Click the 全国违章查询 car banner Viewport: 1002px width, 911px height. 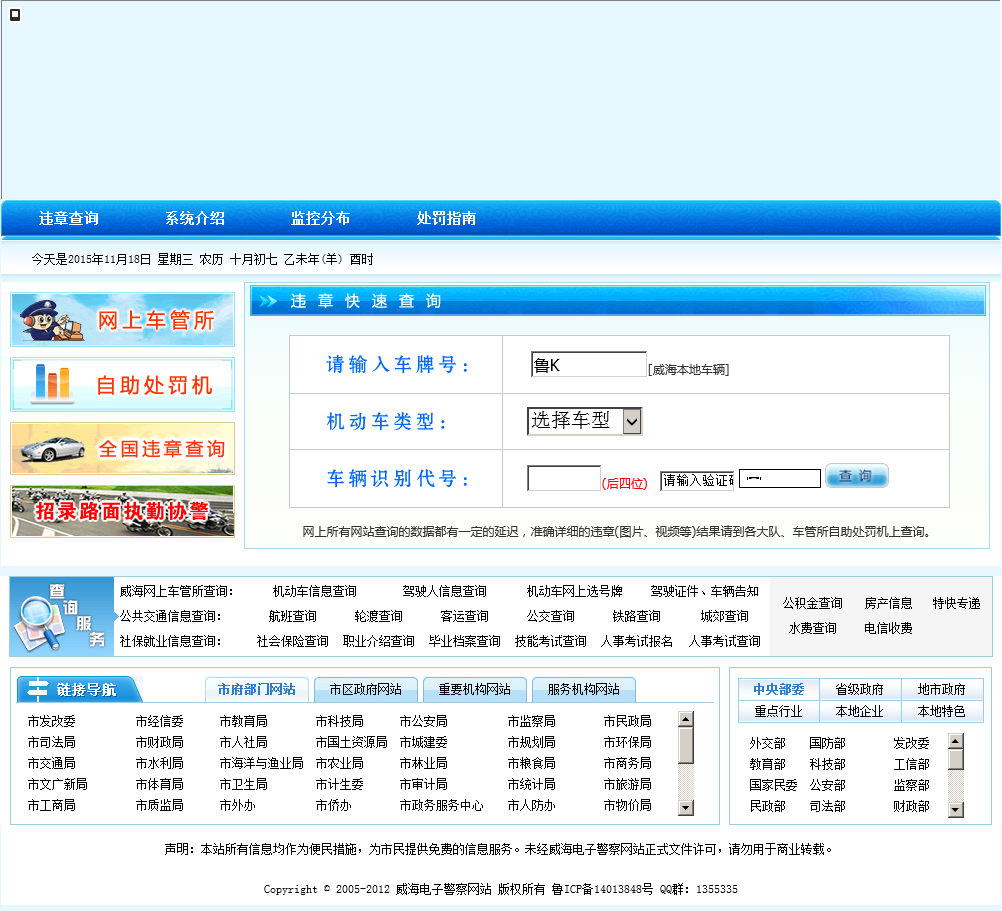[123, 448]
